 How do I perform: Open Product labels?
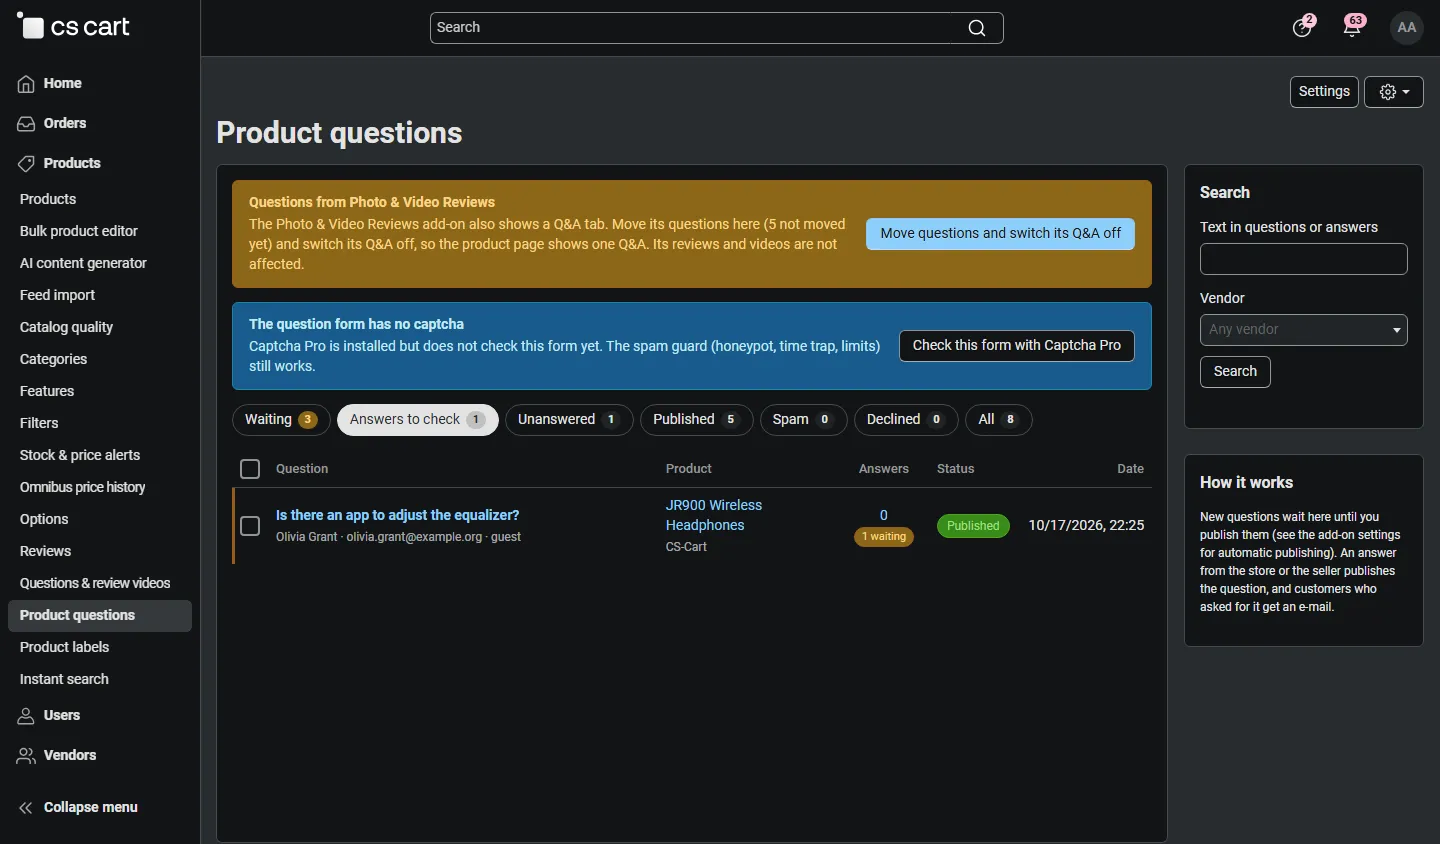click(64, 648)
